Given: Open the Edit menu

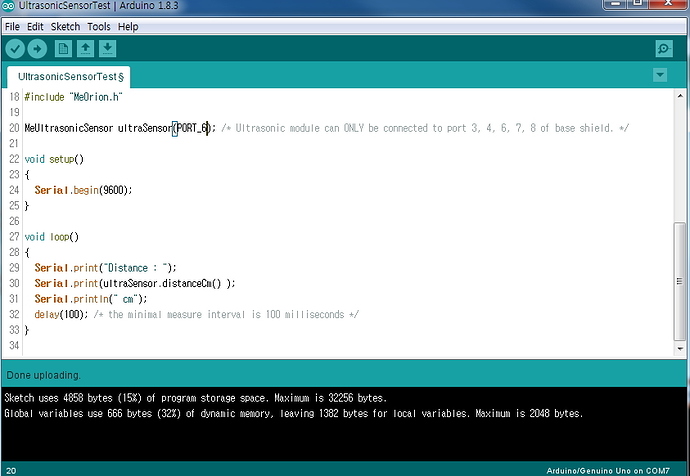Looking at the screenshot, I should [x=35, y=27].
